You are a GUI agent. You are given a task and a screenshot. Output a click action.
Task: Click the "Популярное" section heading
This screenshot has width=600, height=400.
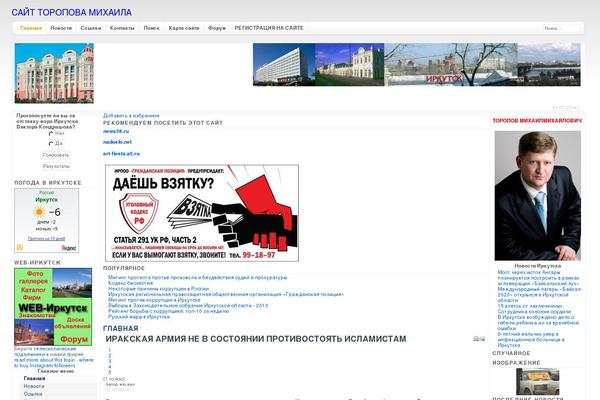pos(124,268)
